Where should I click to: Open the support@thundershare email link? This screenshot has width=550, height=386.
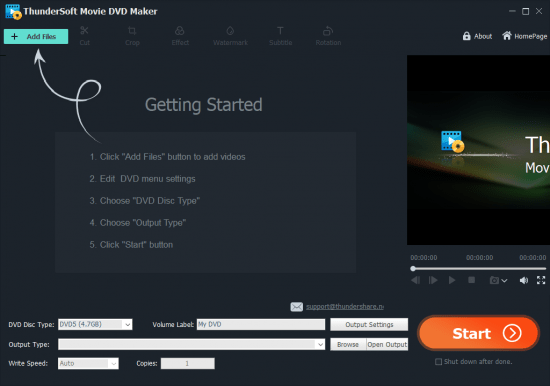(x=345, y=307)
